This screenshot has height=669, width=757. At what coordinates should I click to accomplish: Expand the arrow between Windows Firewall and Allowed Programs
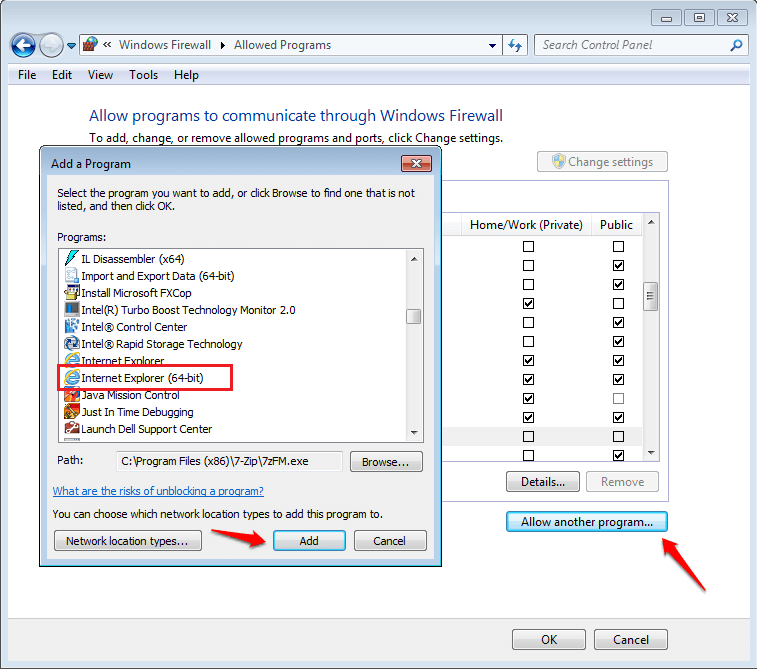(223, 45)
